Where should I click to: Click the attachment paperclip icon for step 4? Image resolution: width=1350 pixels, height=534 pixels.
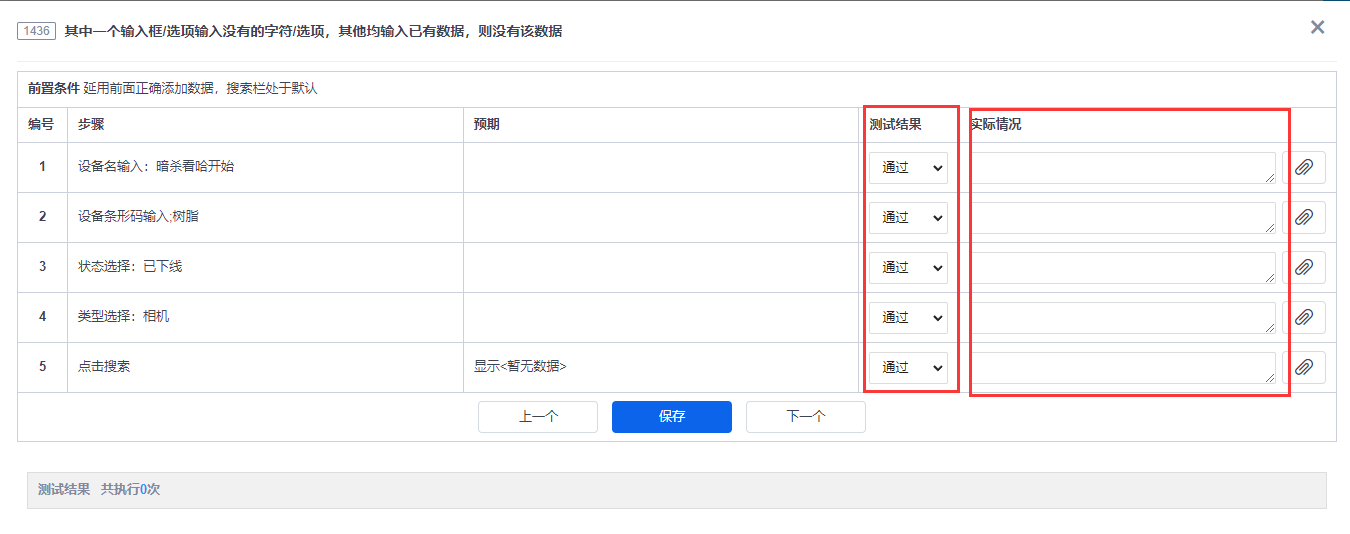[1303, 318]
